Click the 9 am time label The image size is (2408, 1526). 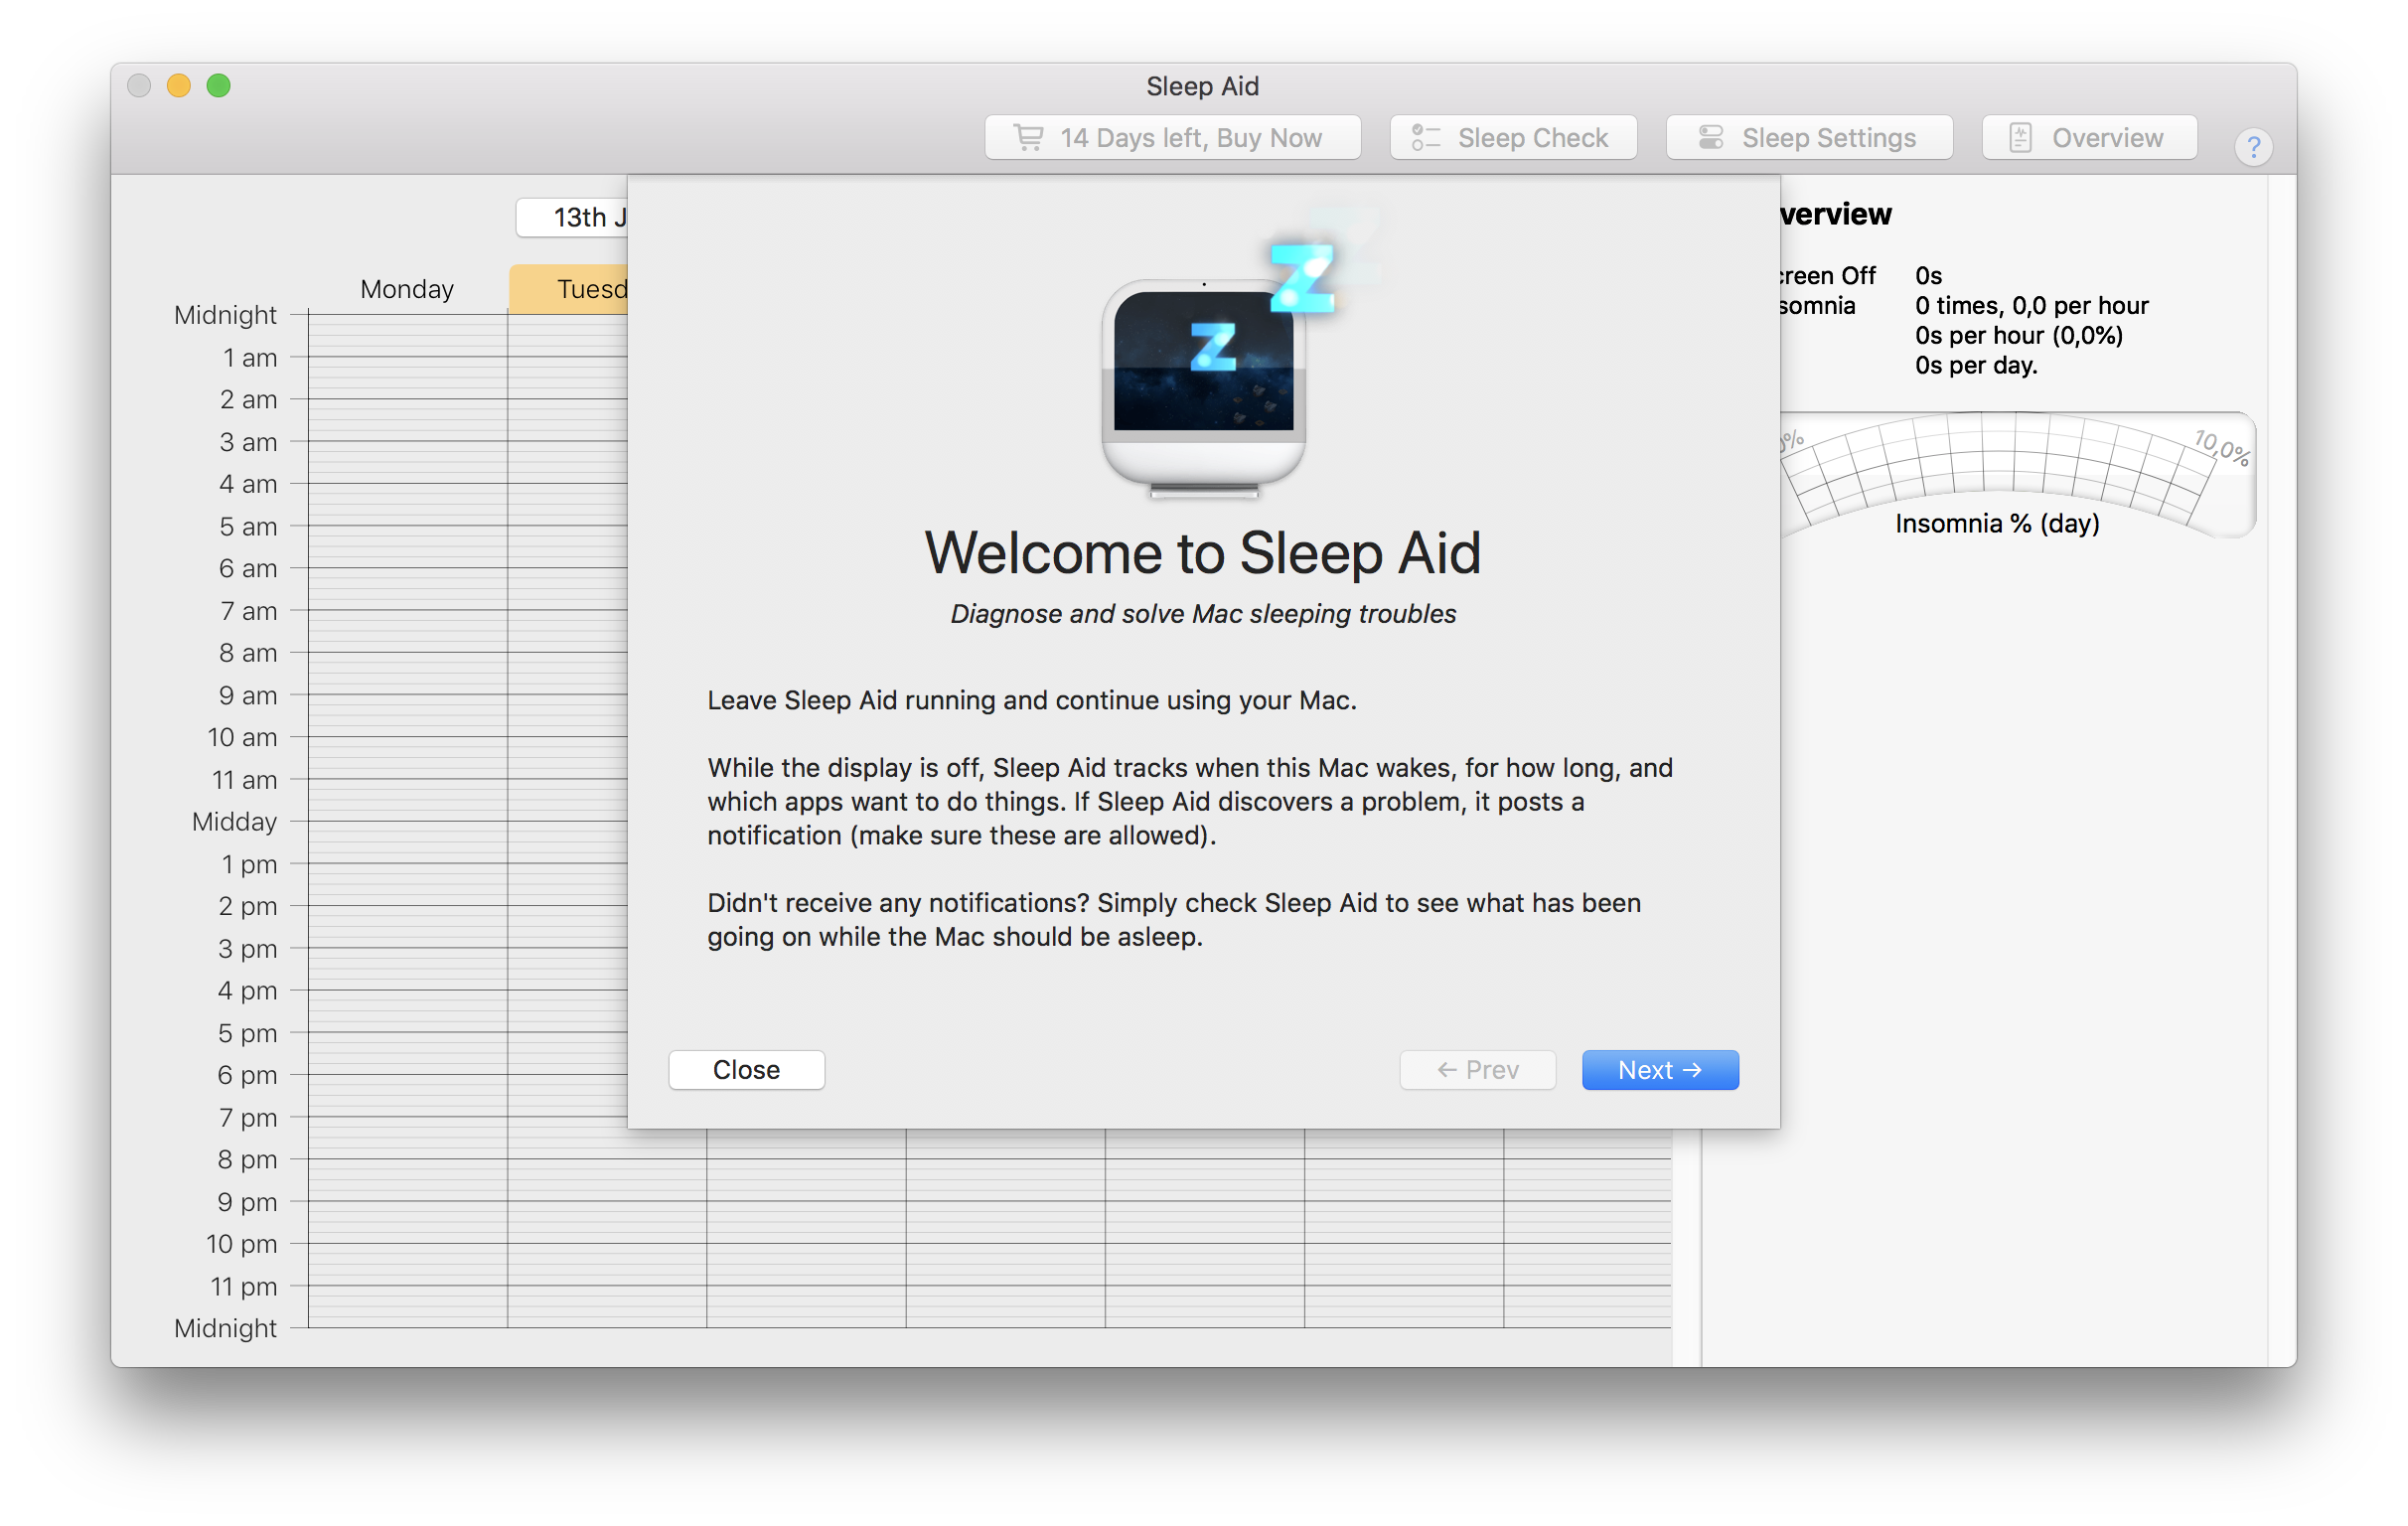(x=247, y=694)
